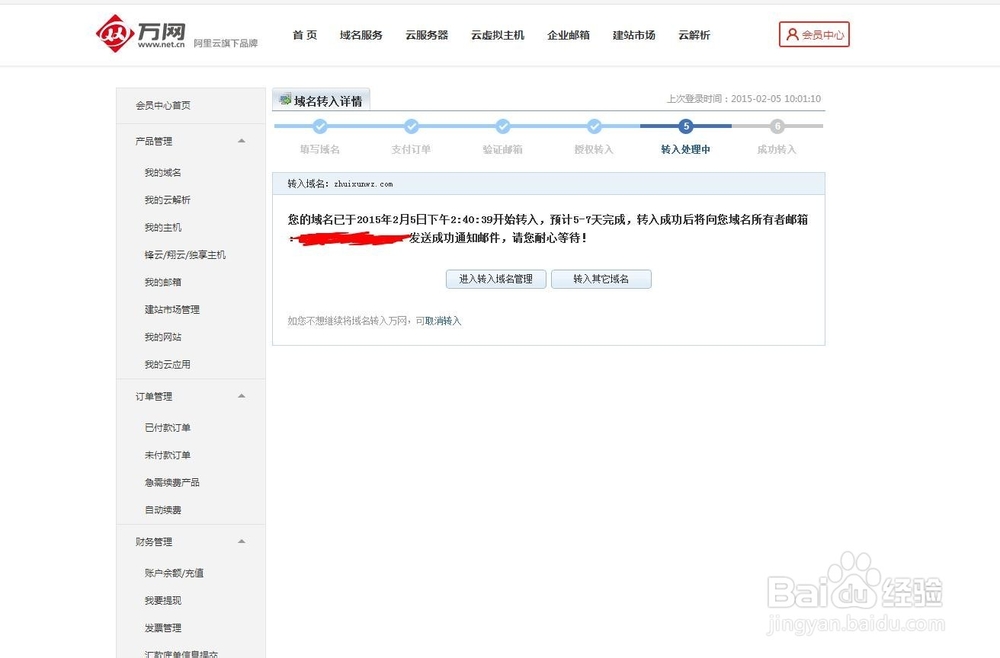Open 会员中心首页 in the sidebar
The height and width of the screenshot is (658, 1000).
point(163,105)
